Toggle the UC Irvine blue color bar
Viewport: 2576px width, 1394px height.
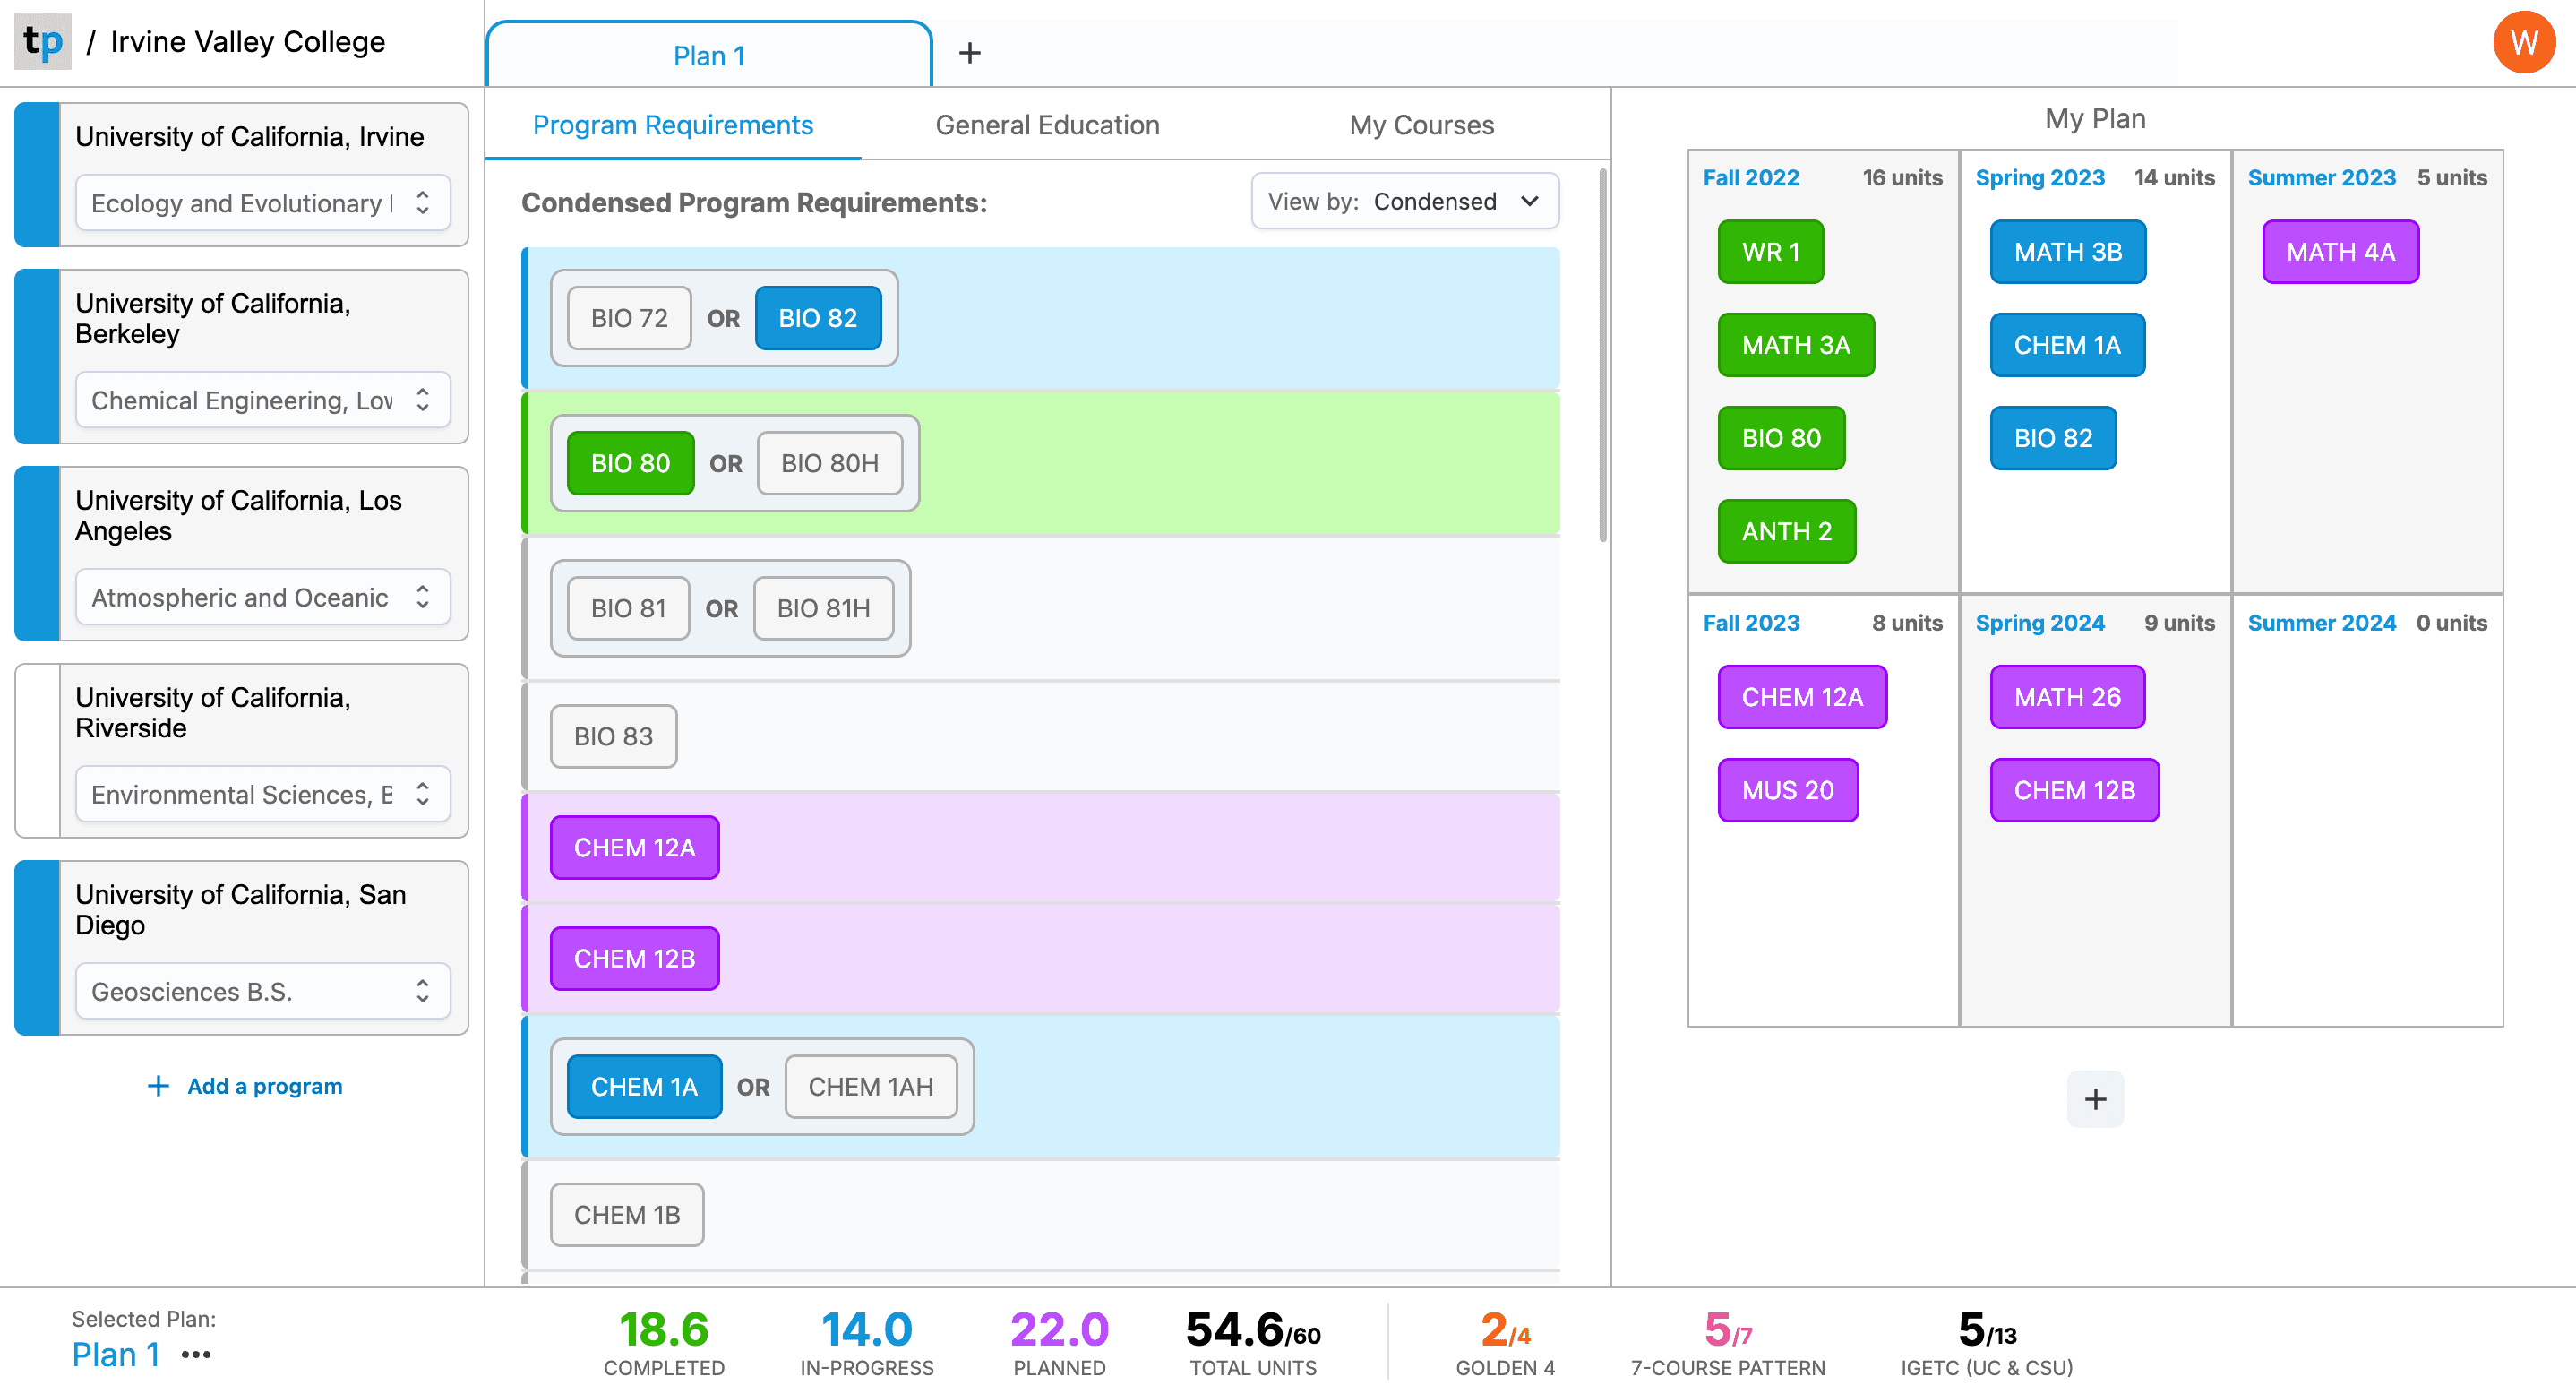(x=37, y=175)
